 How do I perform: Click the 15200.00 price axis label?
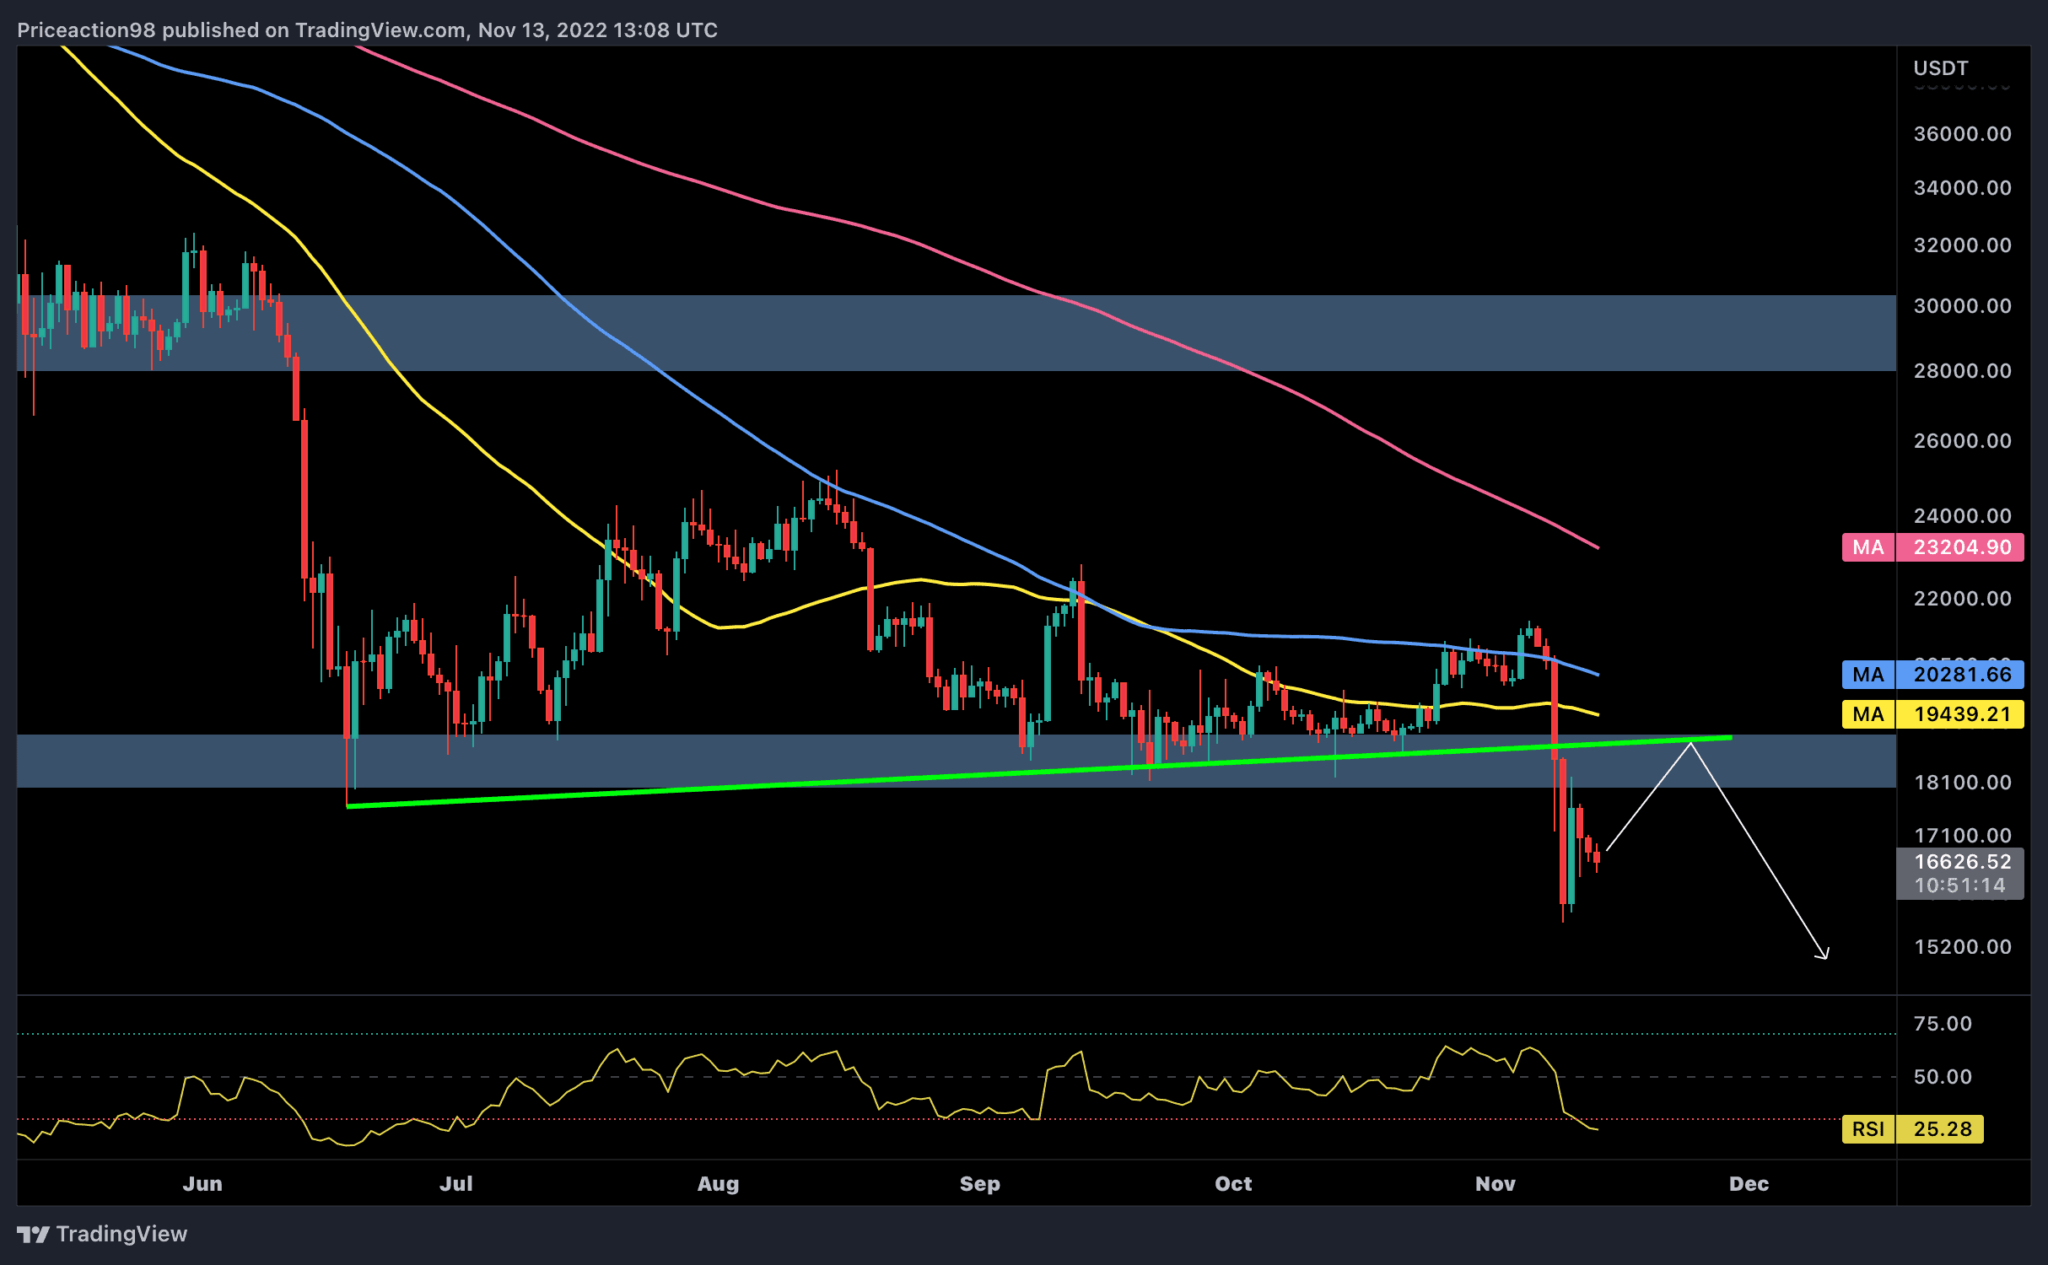[1961, 946]
